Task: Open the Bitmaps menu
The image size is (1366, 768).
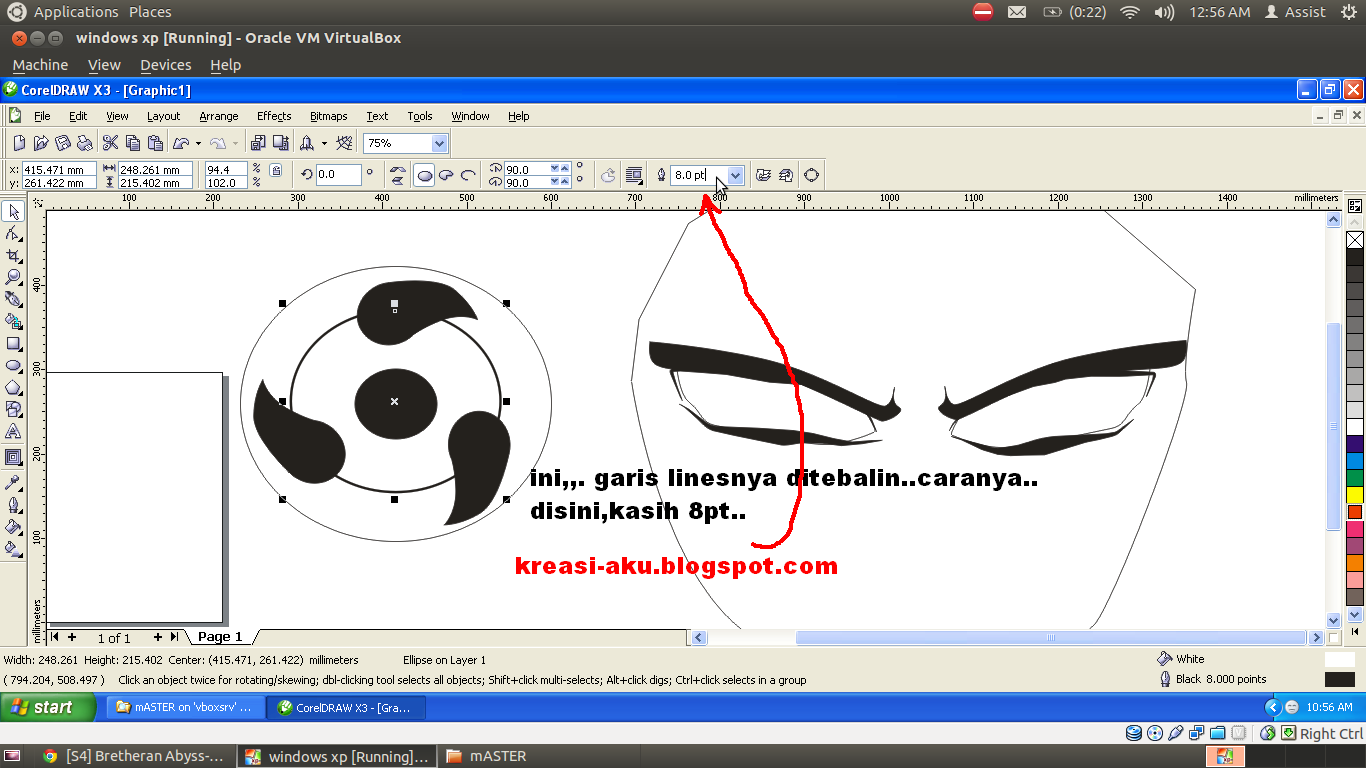Action: pos(329,116)
